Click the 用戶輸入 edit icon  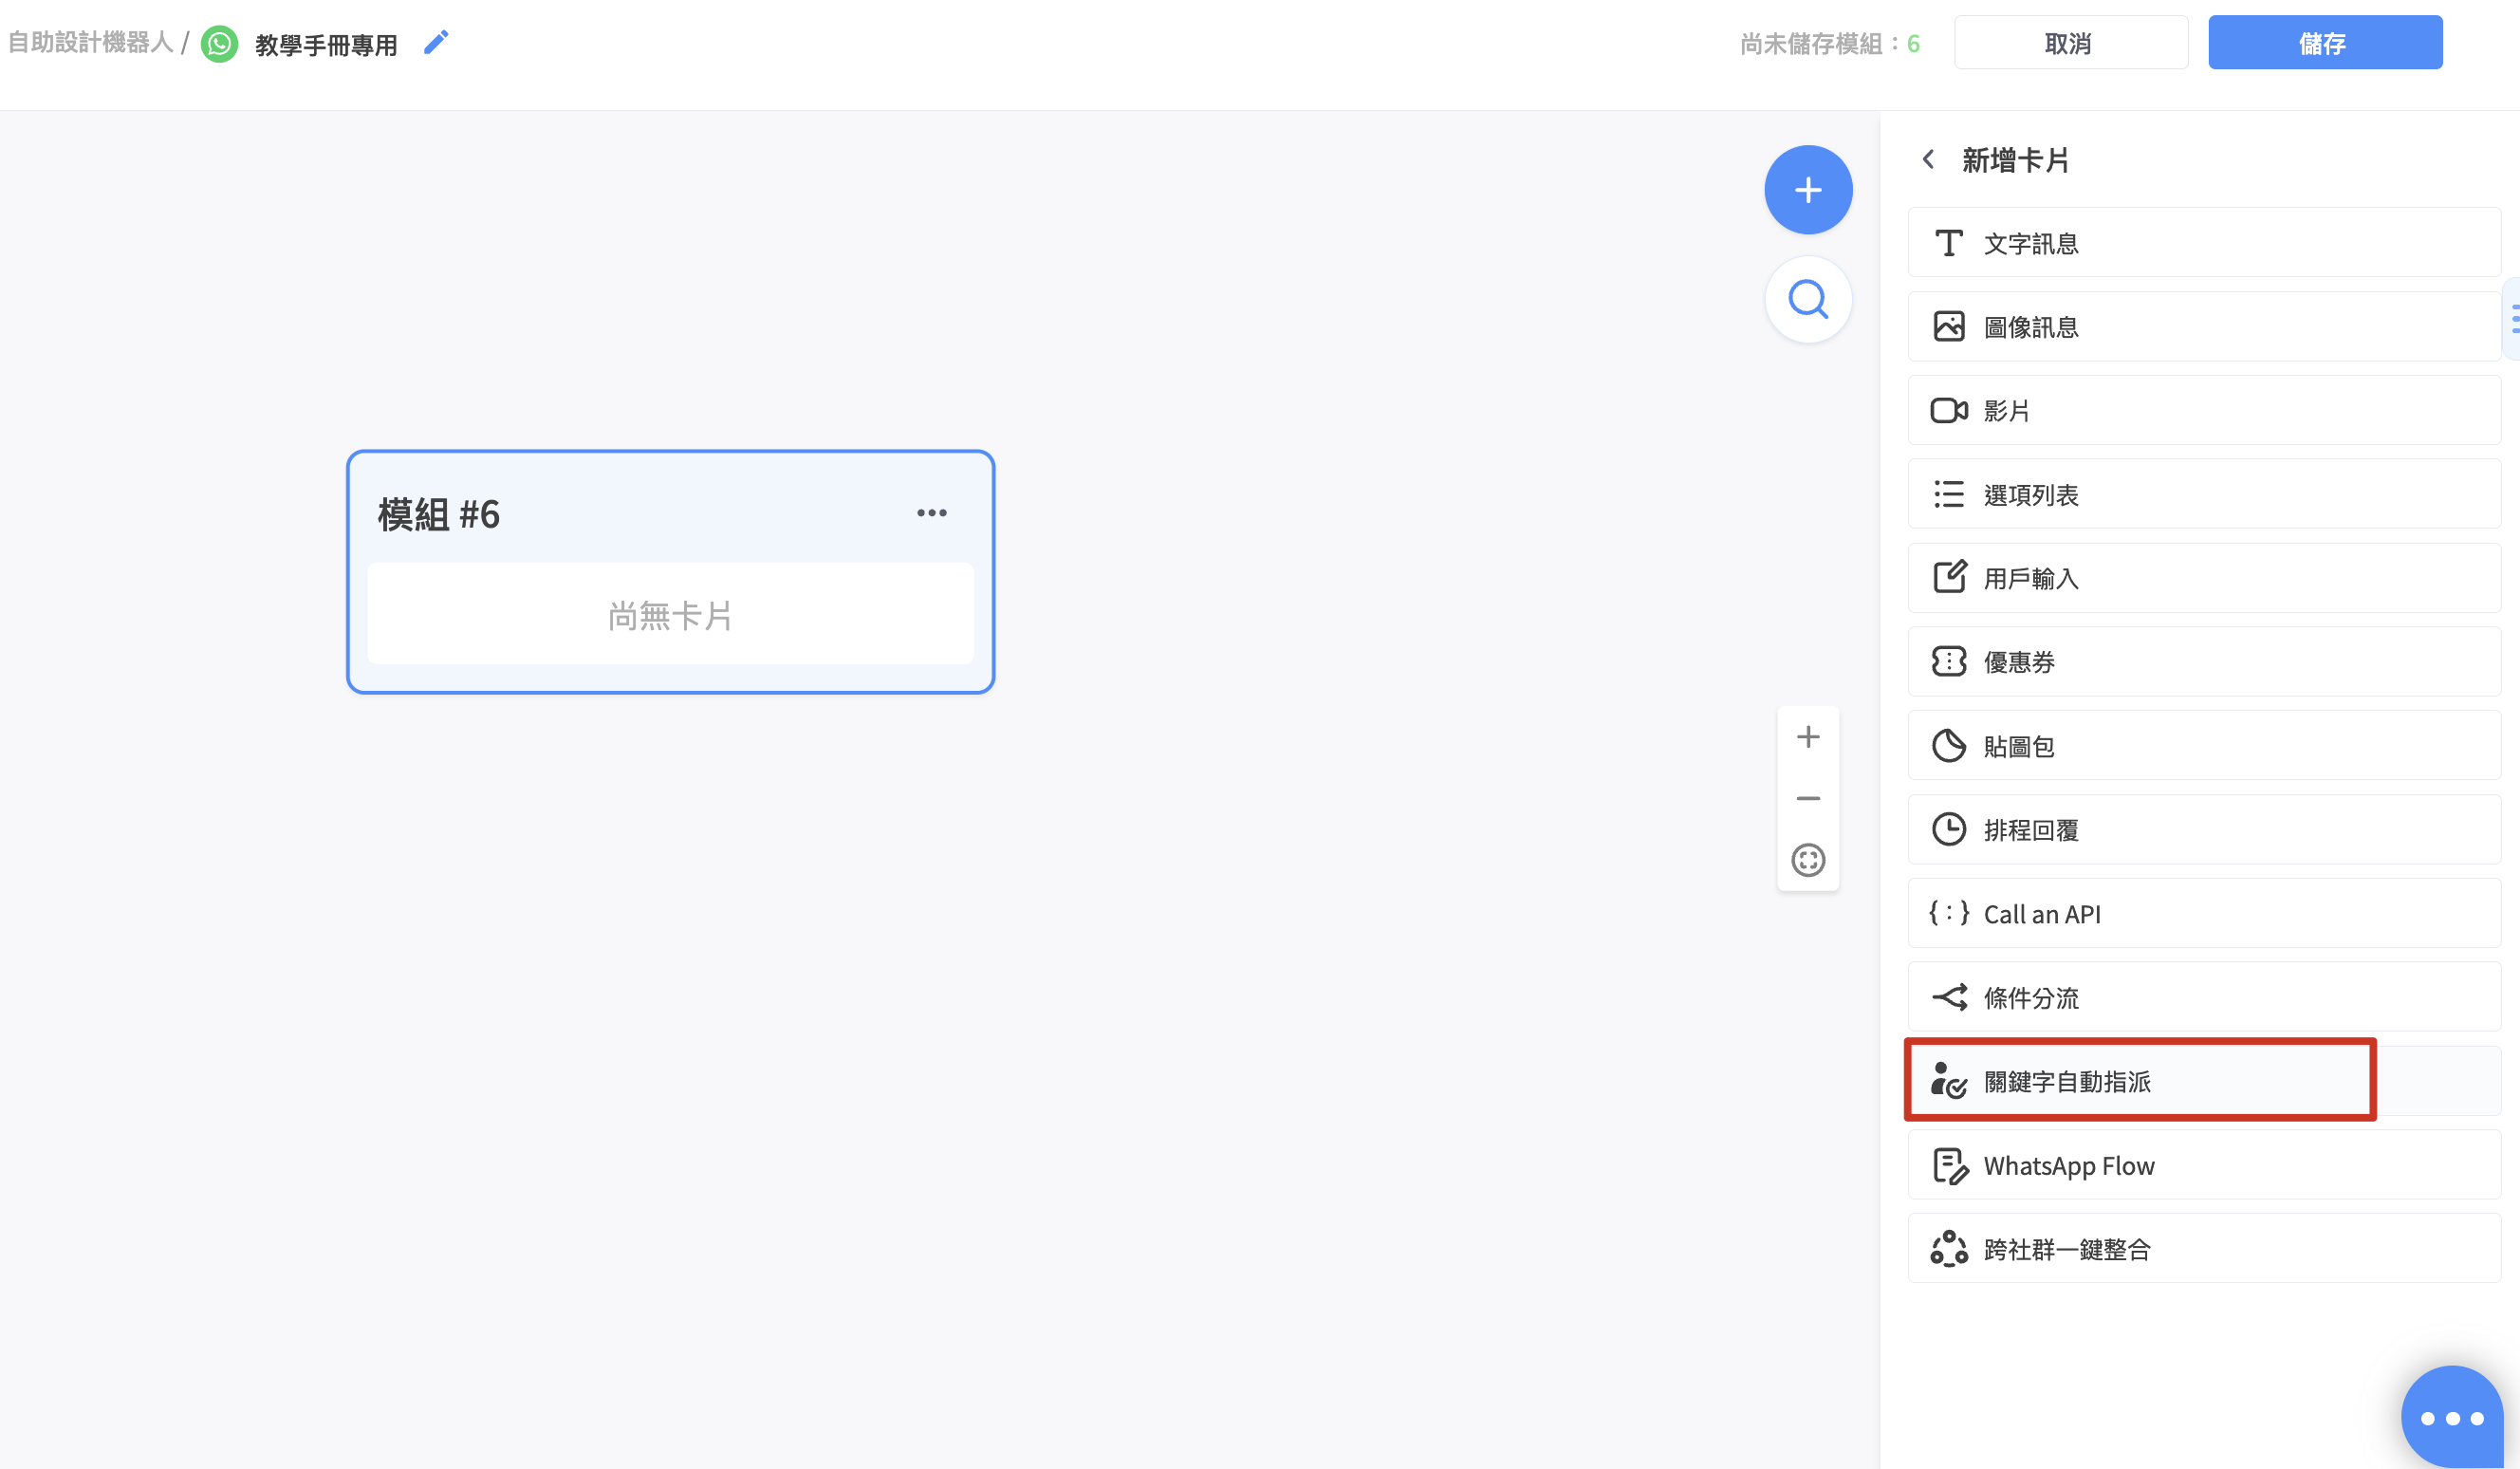coord(1949,577)
